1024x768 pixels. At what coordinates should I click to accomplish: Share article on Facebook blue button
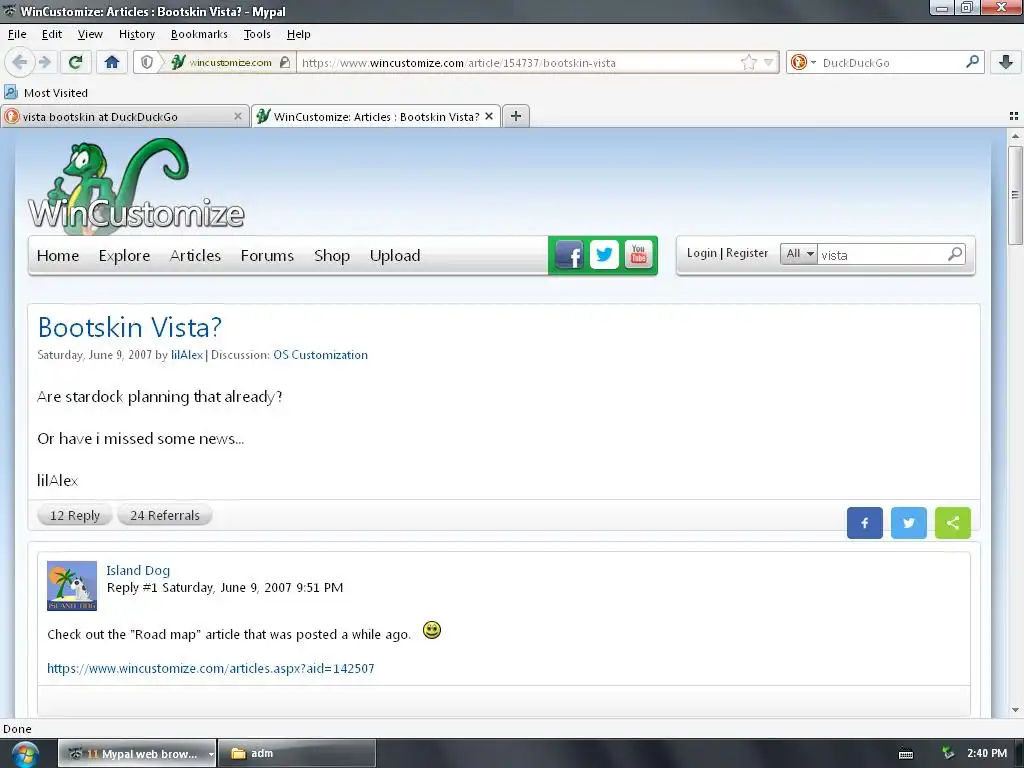(865, 522)
